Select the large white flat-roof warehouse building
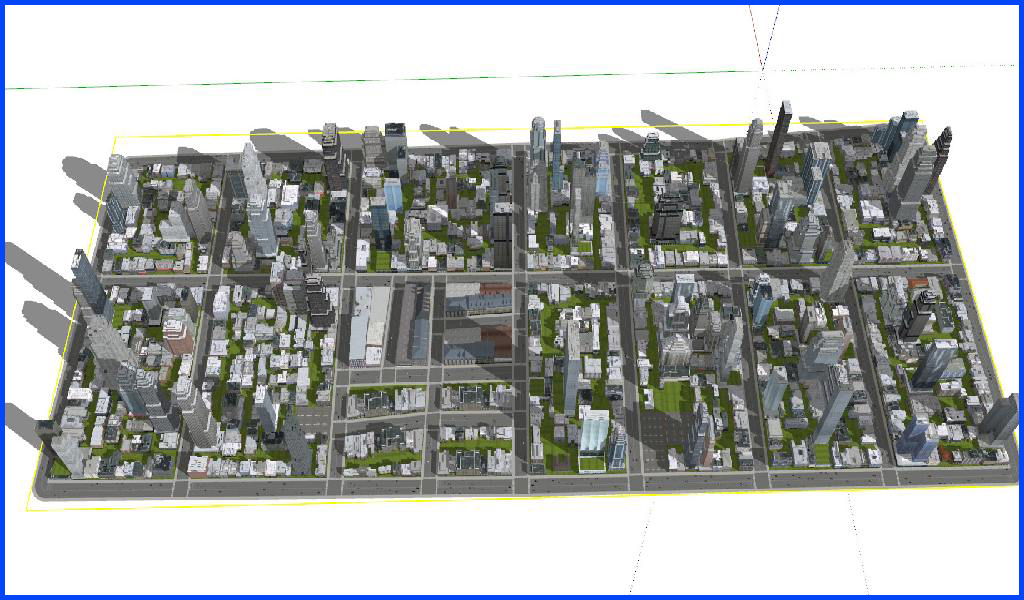The width and height of the screenshot is (1024, 600). coord(368,325)
